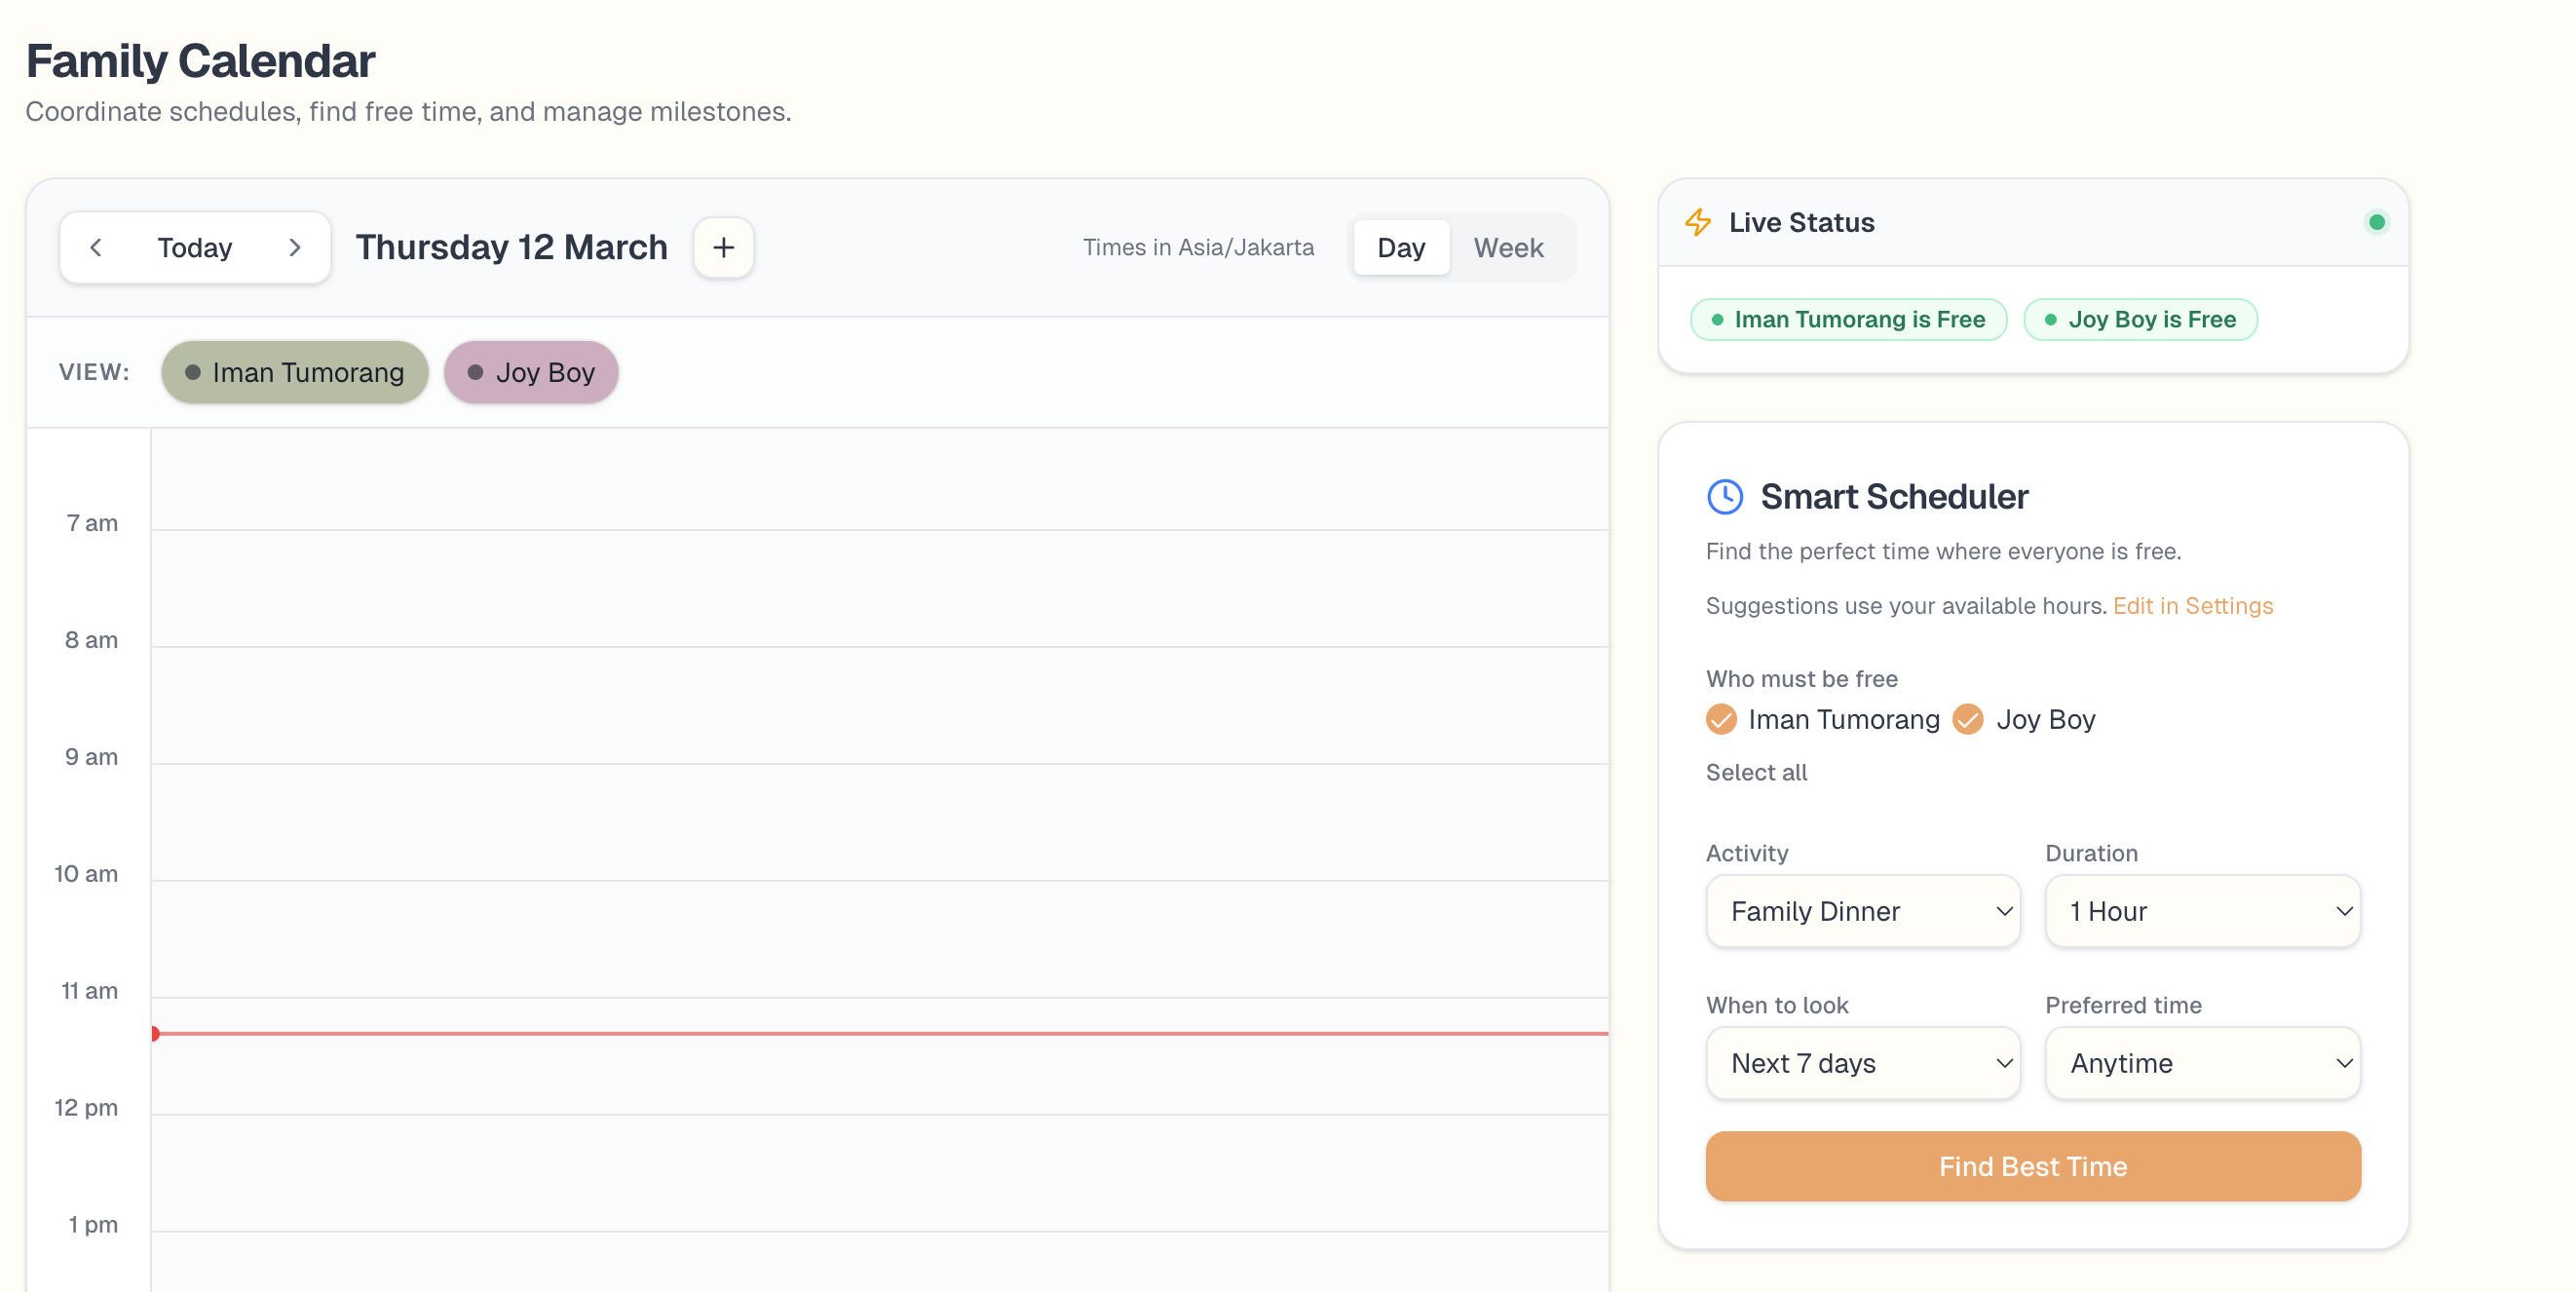
Task: Go to previous day with left chevron
Action: pos(96,247)
